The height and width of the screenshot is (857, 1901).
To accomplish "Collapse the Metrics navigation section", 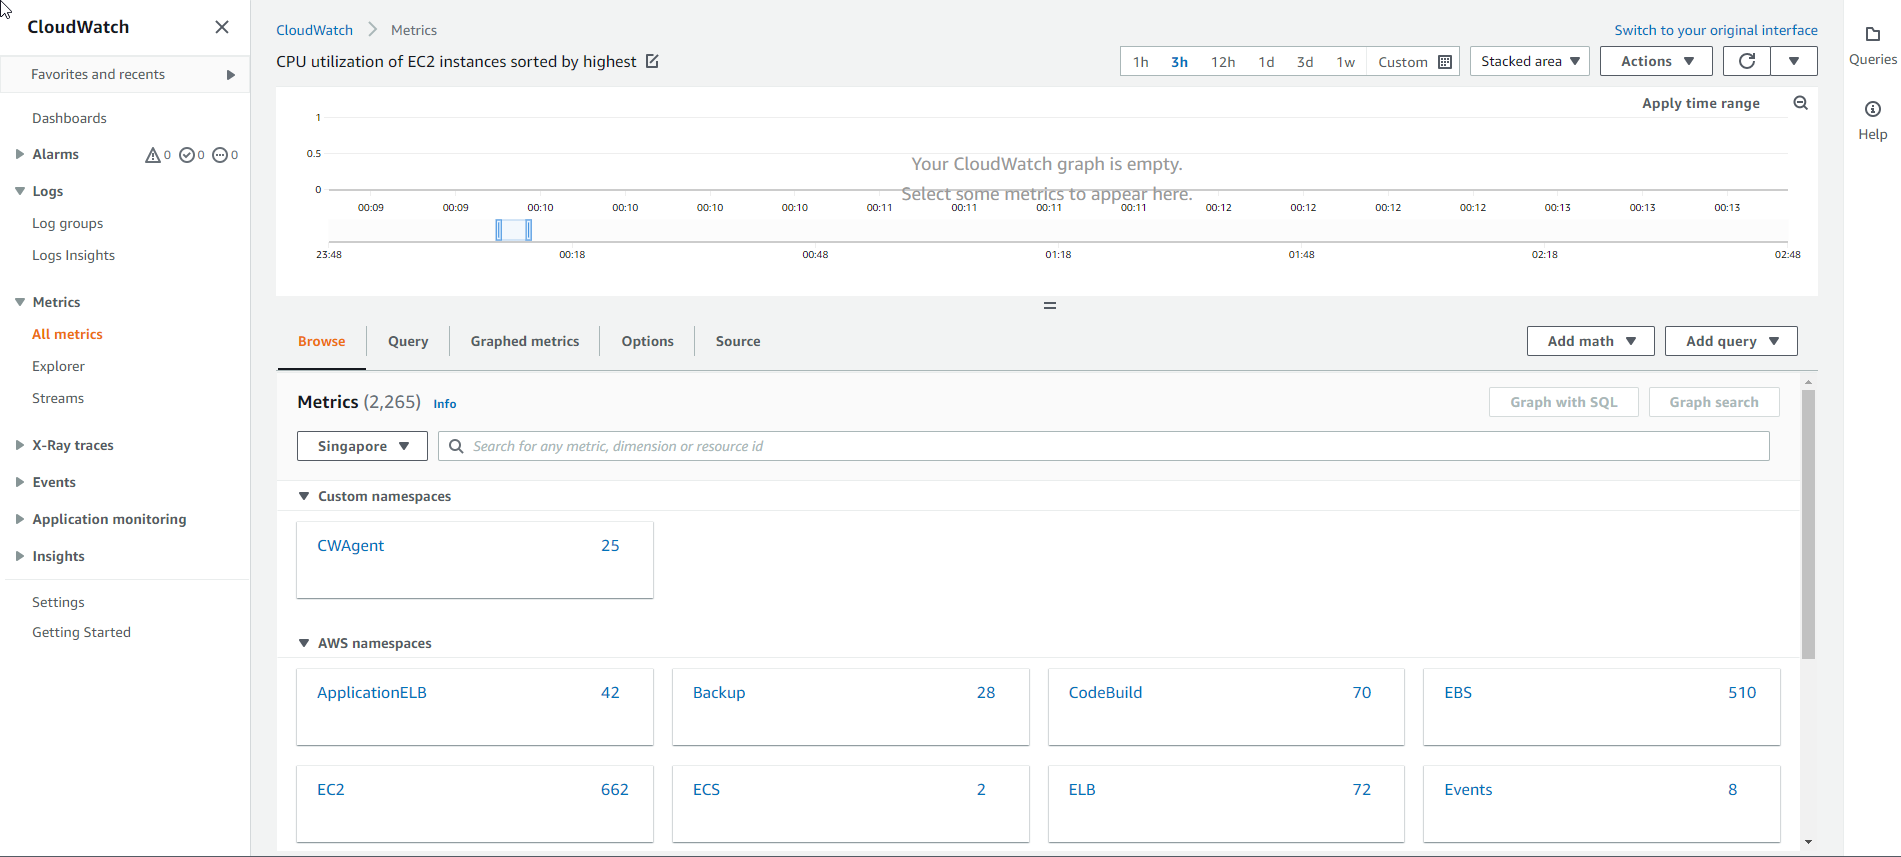I will [x=20, y=302].
